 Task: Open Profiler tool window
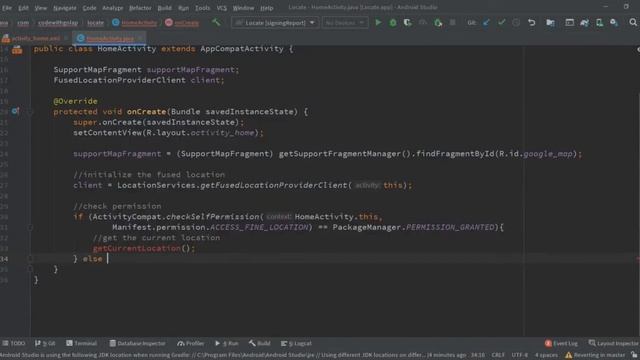point(191,343)
